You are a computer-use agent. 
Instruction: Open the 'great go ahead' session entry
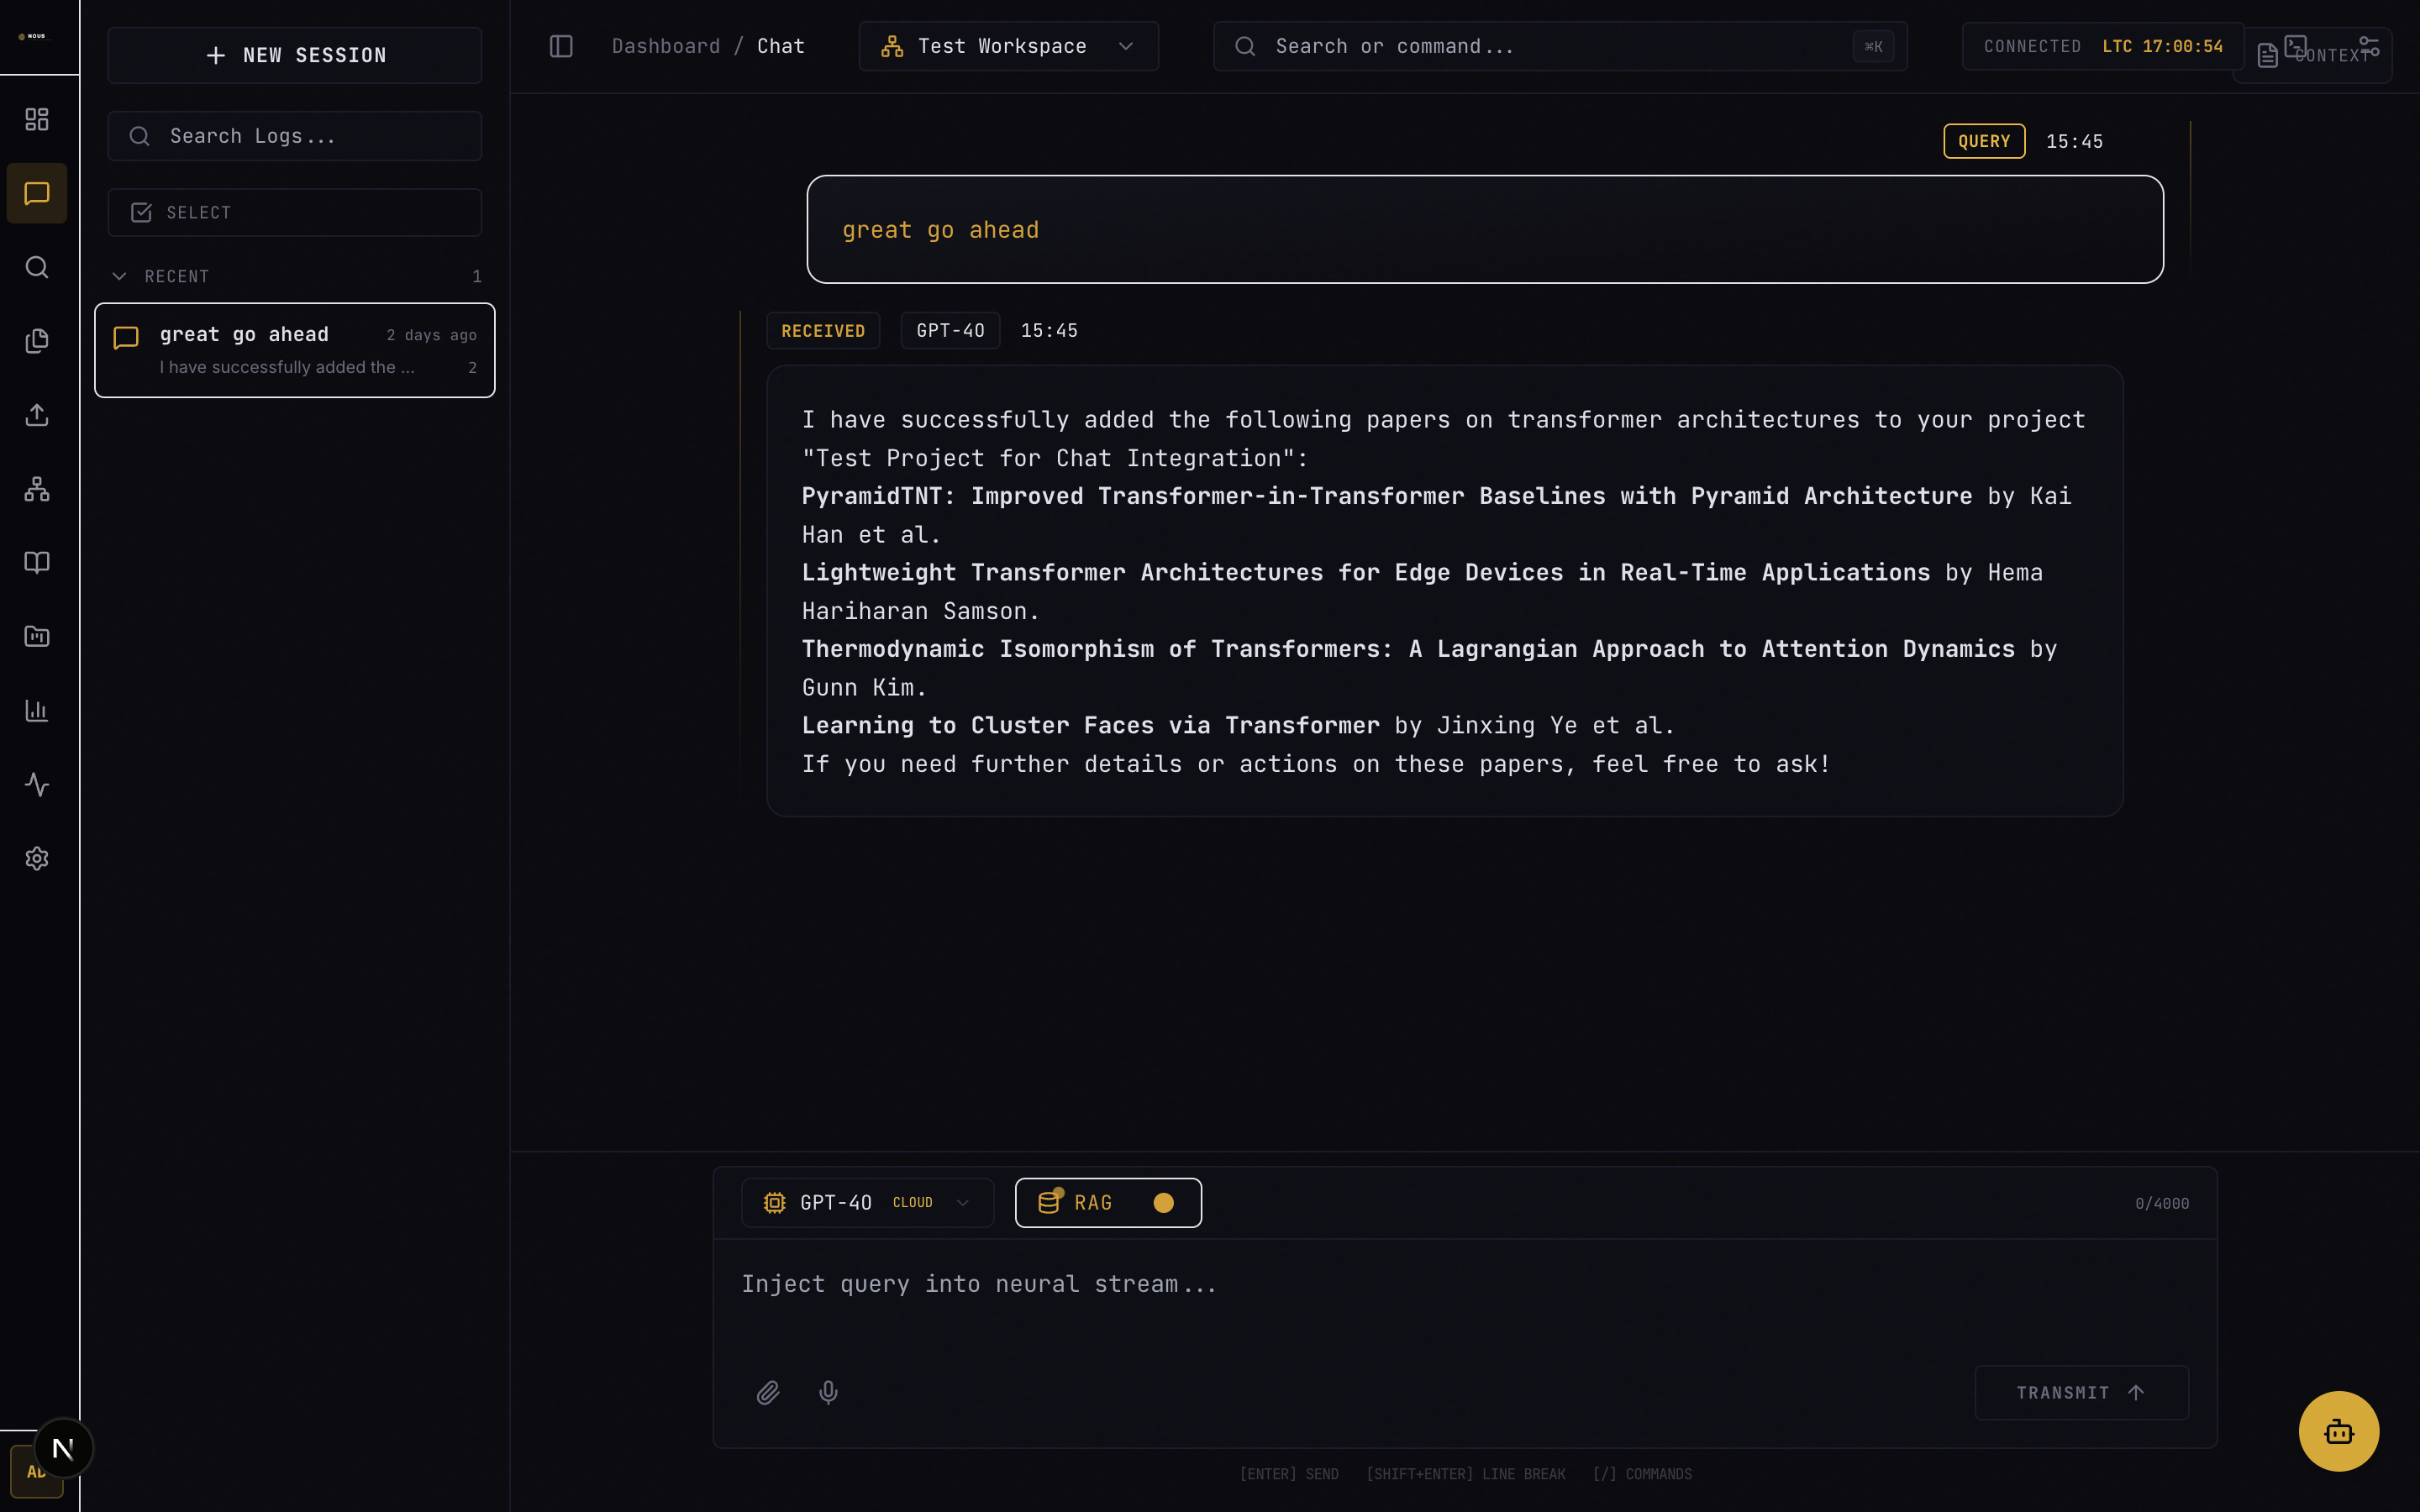click(294, 350)
